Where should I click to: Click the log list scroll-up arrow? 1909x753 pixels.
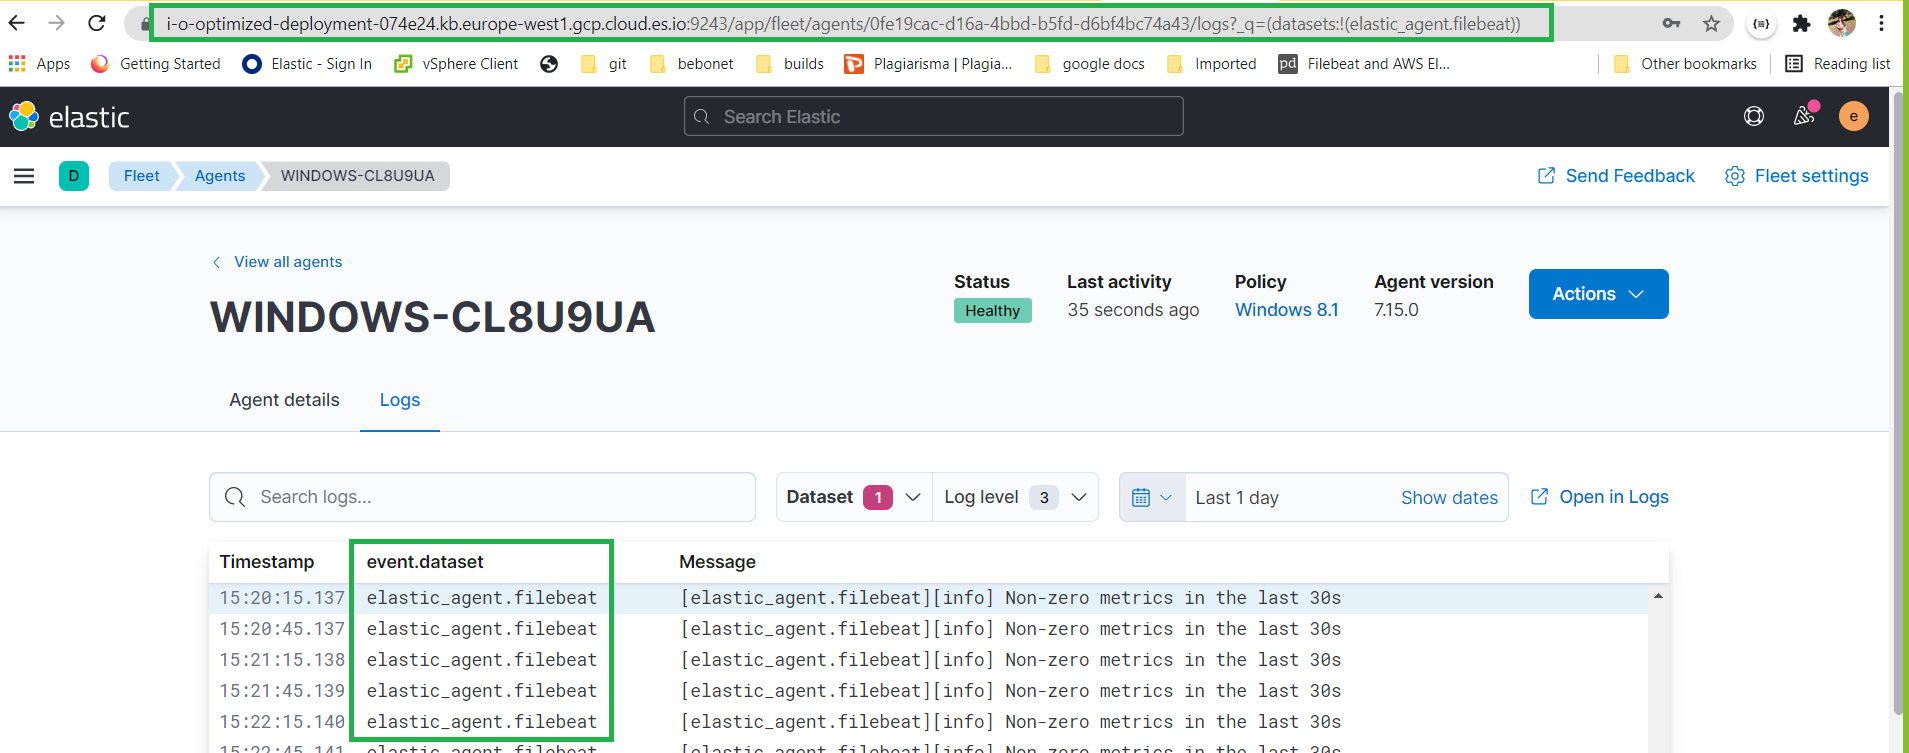pos(1658,596)
